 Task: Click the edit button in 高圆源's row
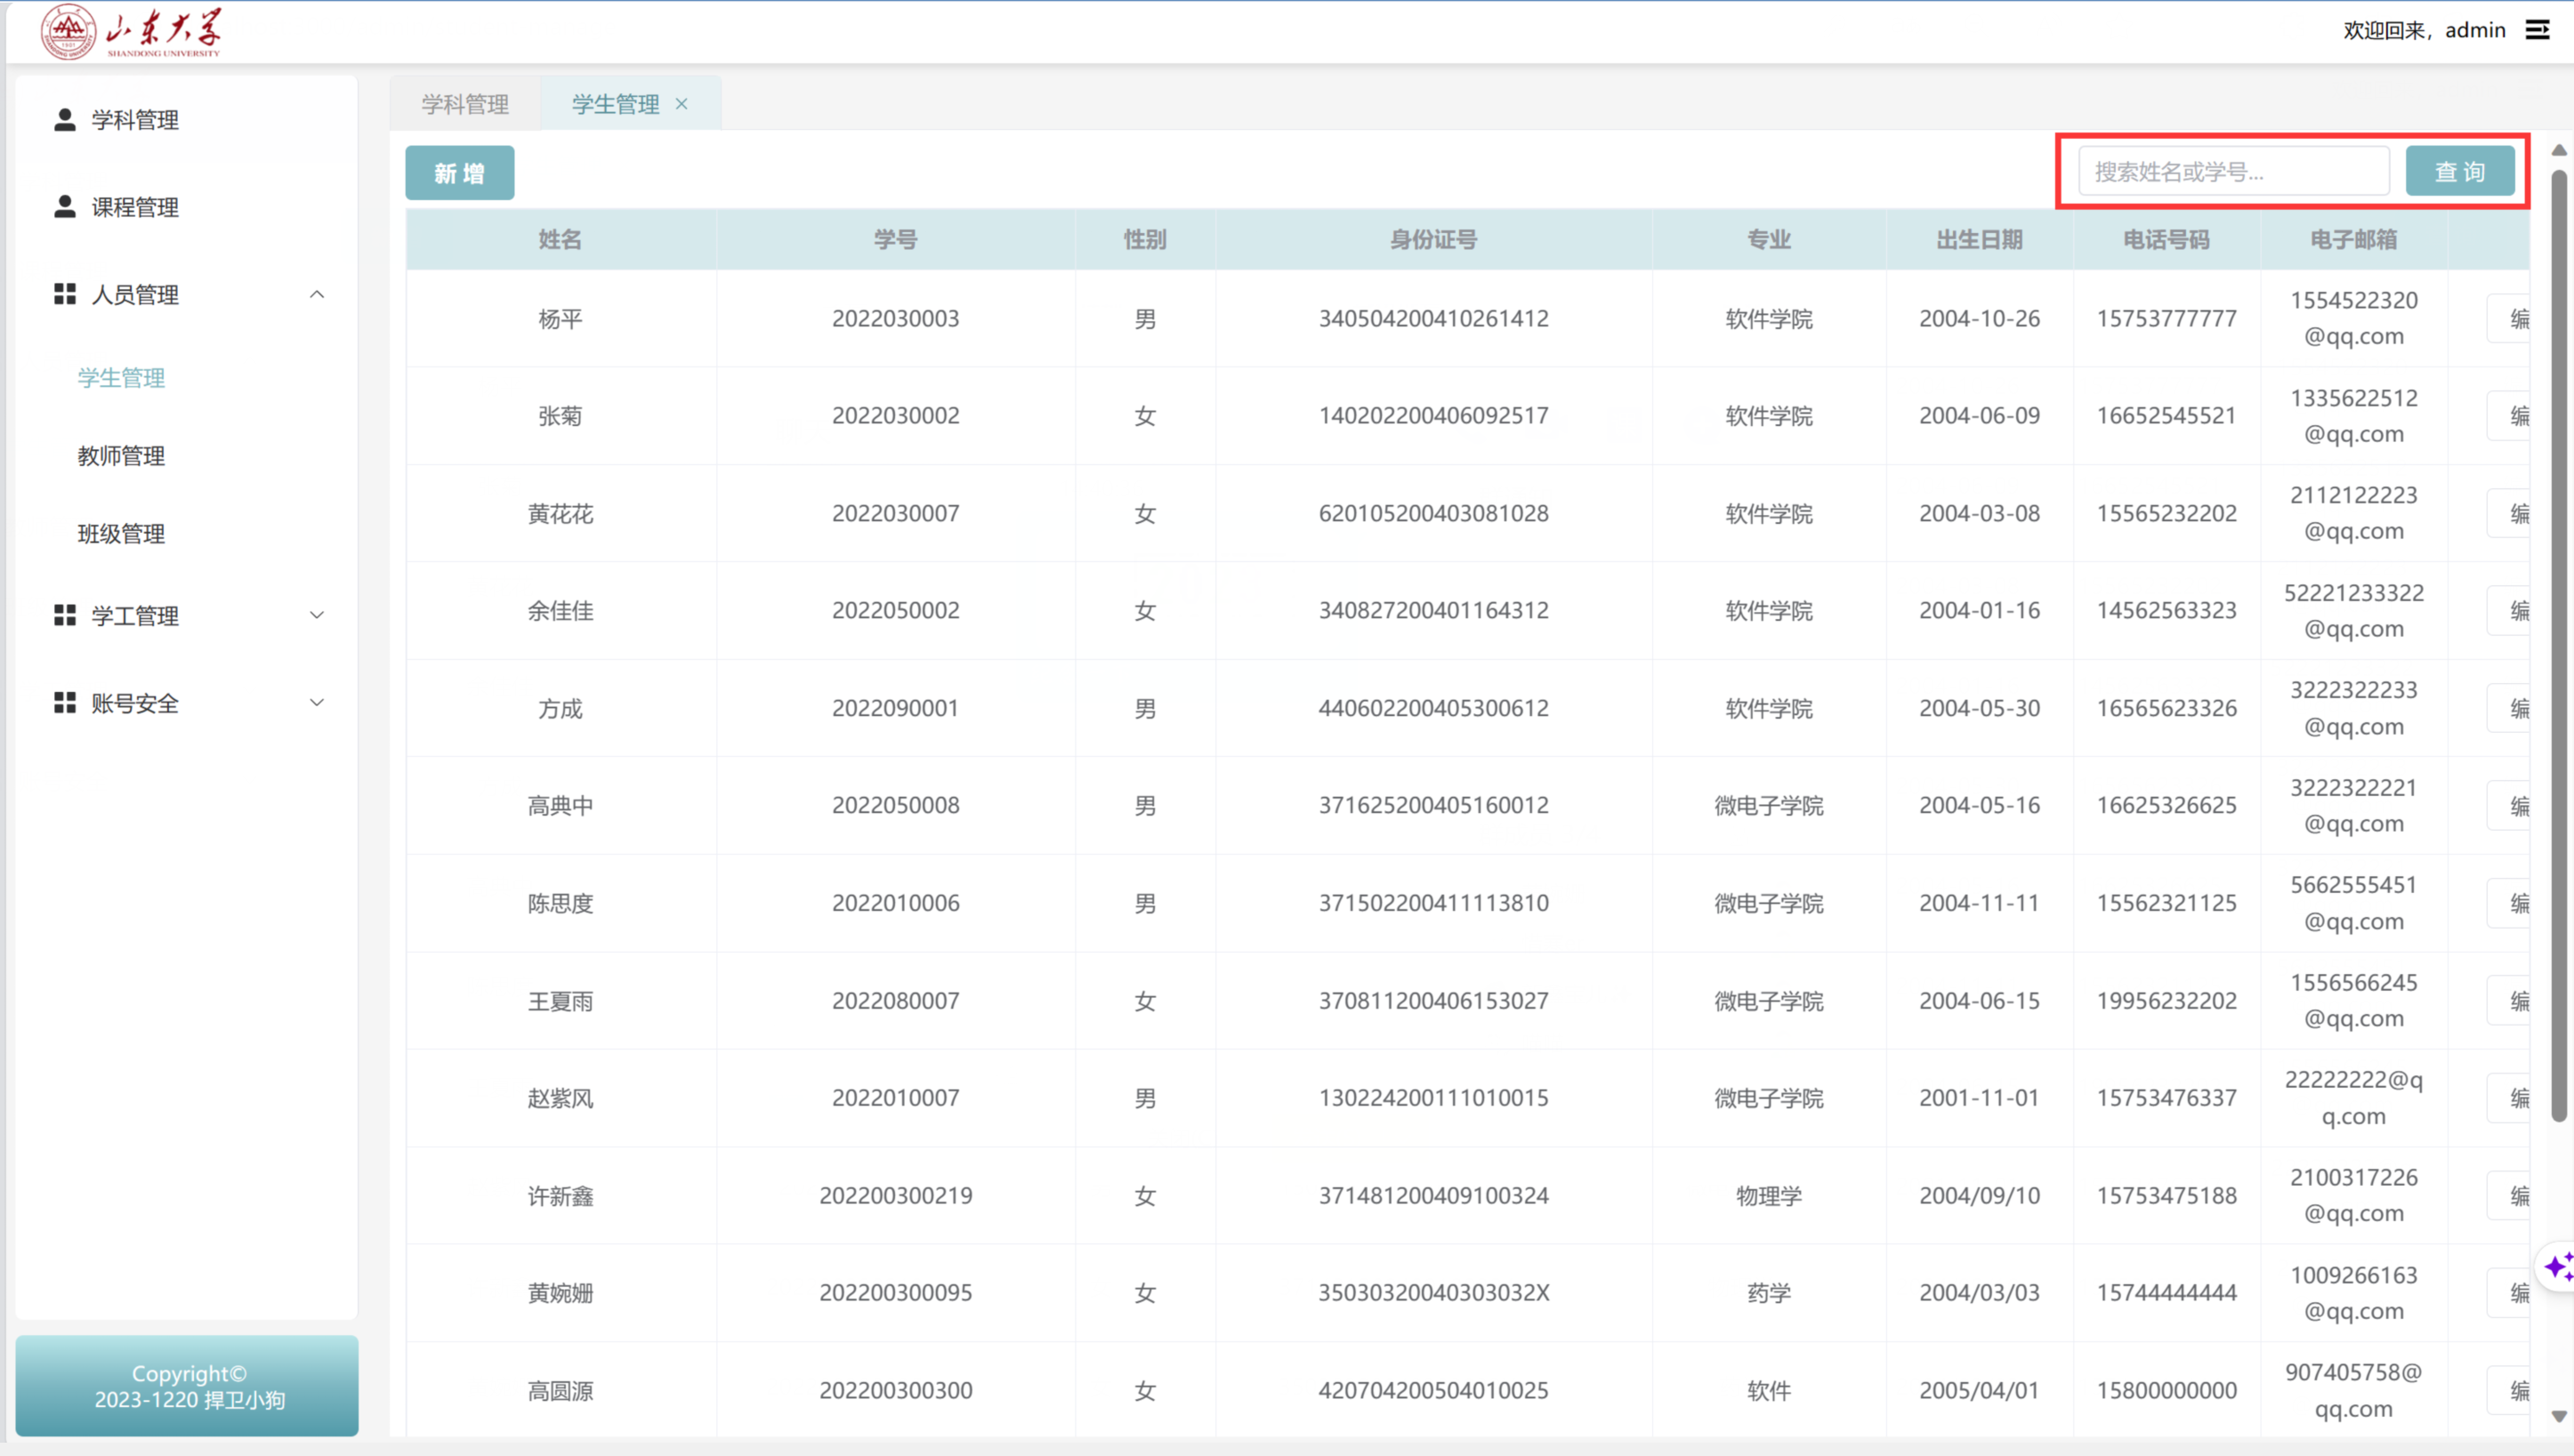pos(2509,1391)
